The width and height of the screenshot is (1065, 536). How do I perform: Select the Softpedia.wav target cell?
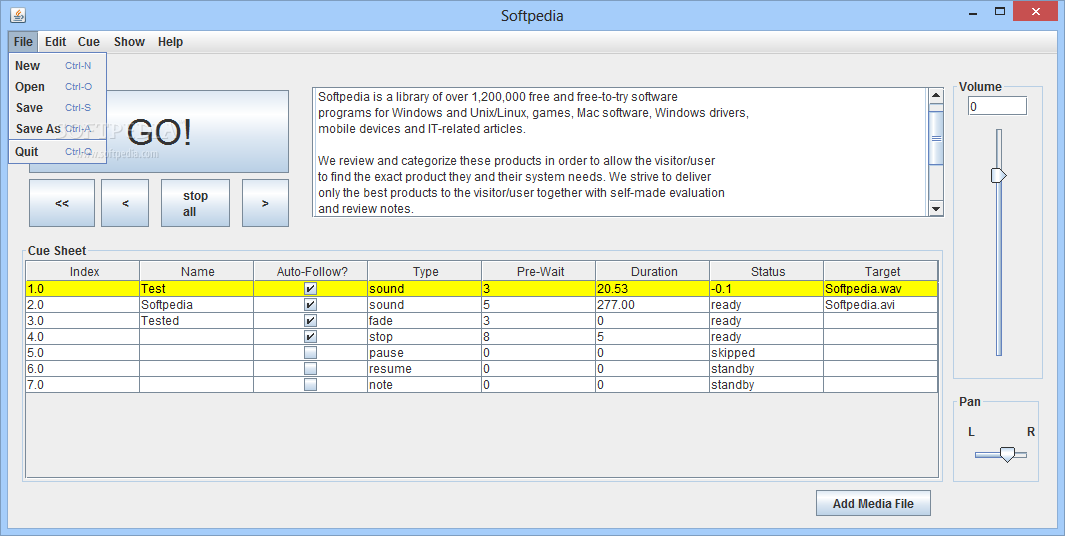(881, 289)
